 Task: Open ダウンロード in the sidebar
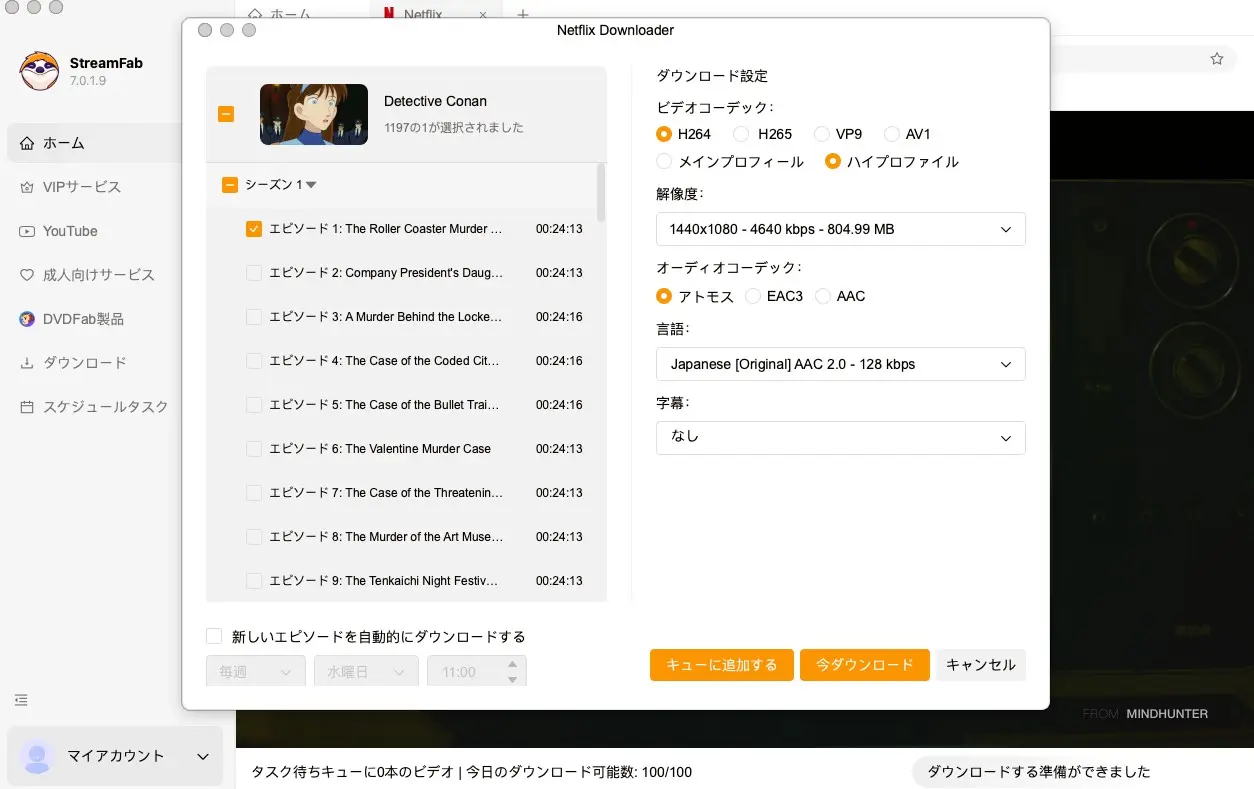point(95,363)
